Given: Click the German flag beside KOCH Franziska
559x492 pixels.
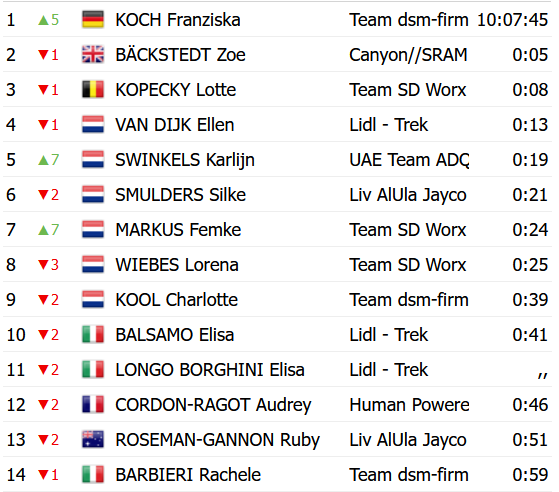Looking at the screenshot, I should click(x=93, y=20).
